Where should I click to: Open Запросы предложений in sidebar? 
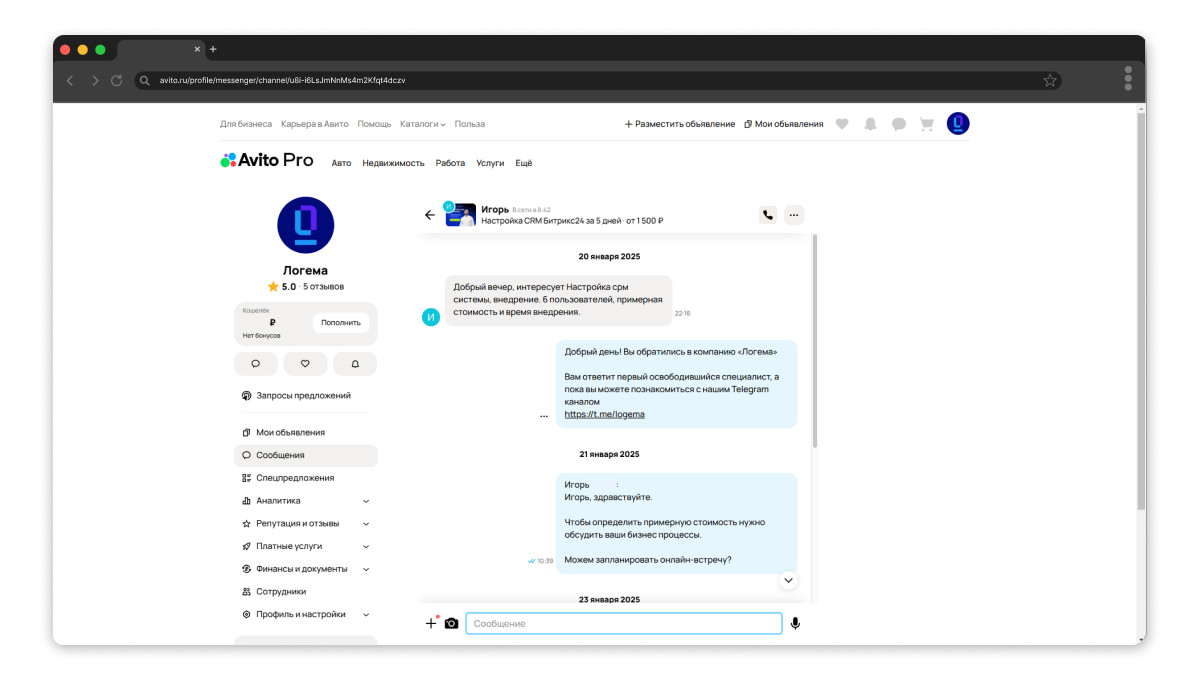point(303,395)
